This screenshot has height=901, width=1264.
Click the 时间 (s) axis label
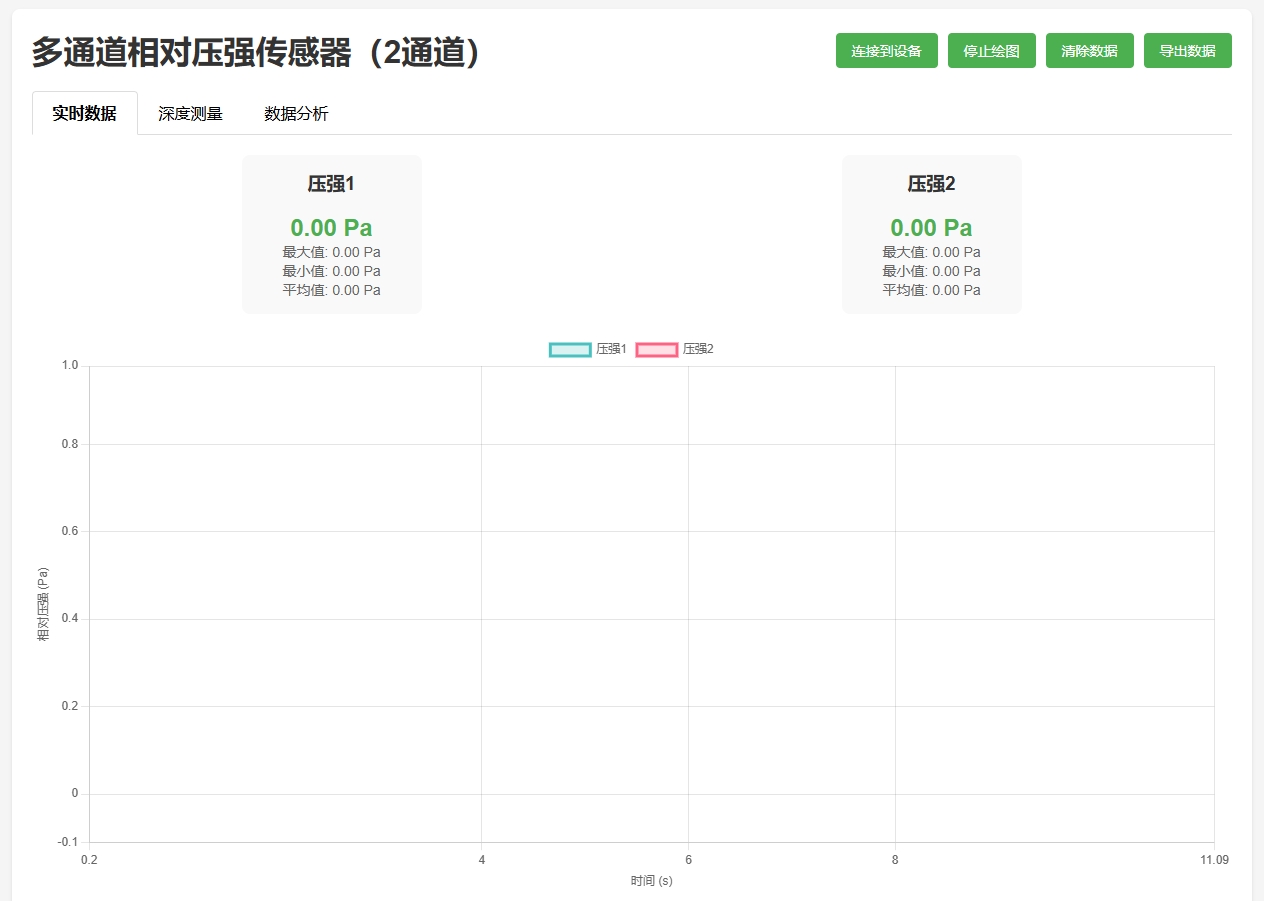click(649, 881)
